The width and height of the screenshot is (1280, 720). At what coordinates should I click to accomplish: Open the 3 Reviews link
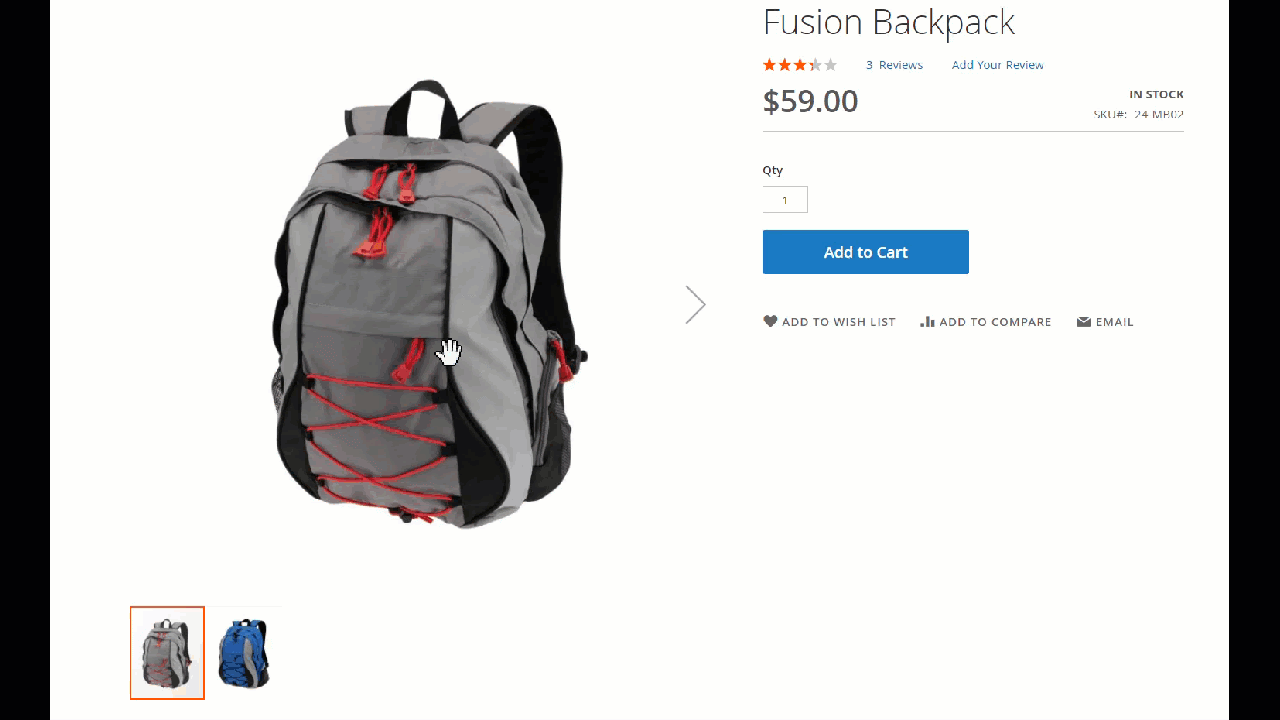894,65
